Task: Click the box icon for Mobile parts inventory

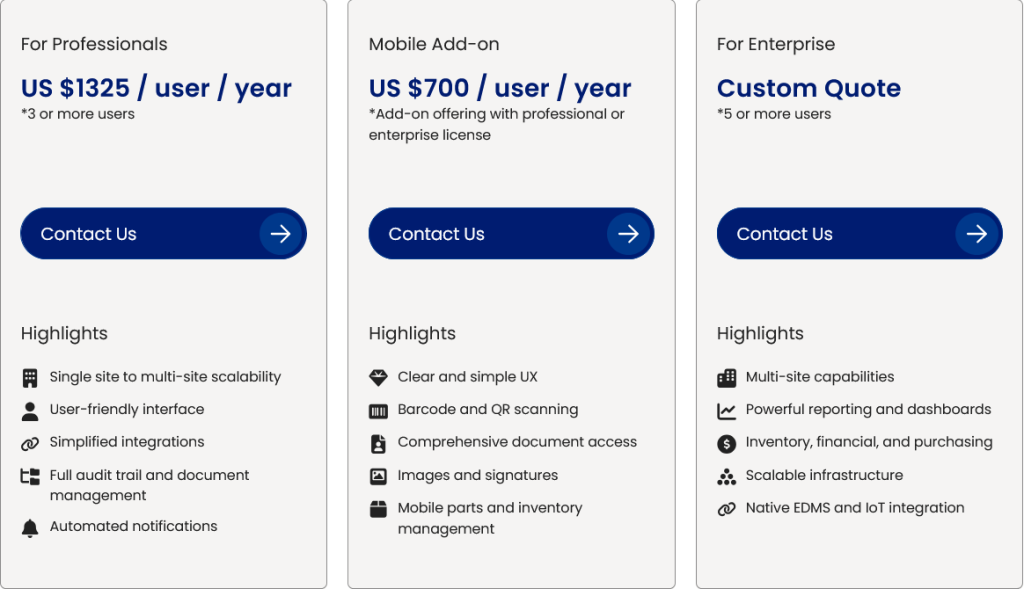Action: 378,509
